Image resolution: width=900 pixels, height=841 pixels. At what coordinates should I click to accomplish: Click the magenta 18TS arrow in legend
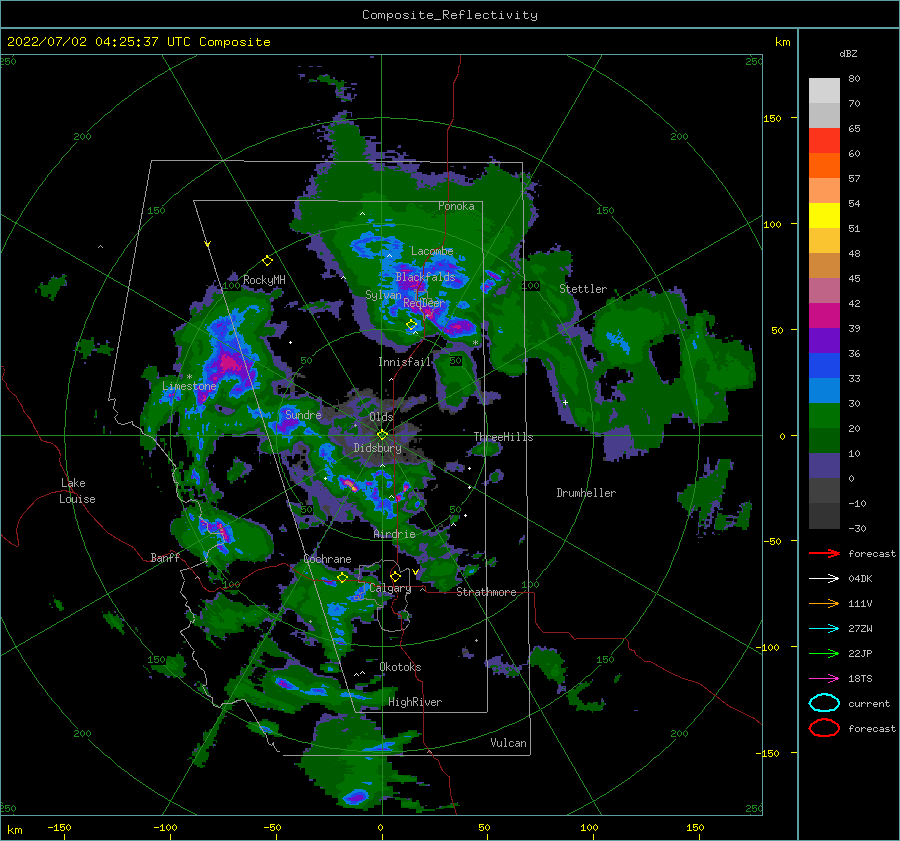tap(824, 679)
